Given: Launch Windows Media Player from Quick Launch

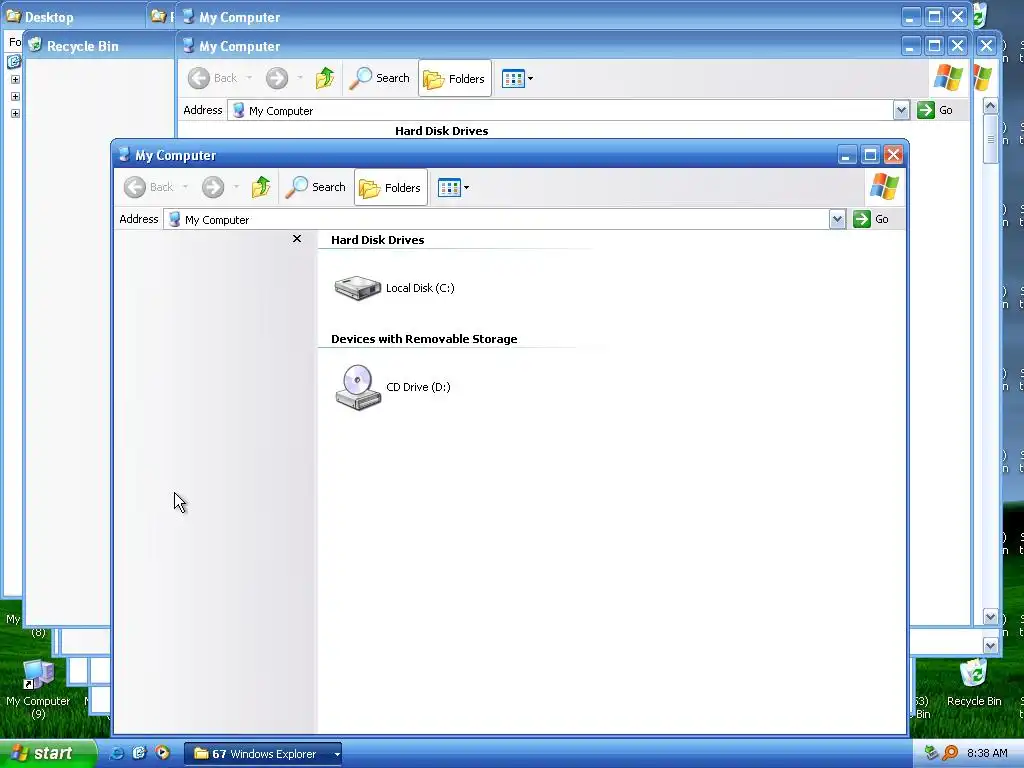Looking at the screenshot, I should pos(162,754).
